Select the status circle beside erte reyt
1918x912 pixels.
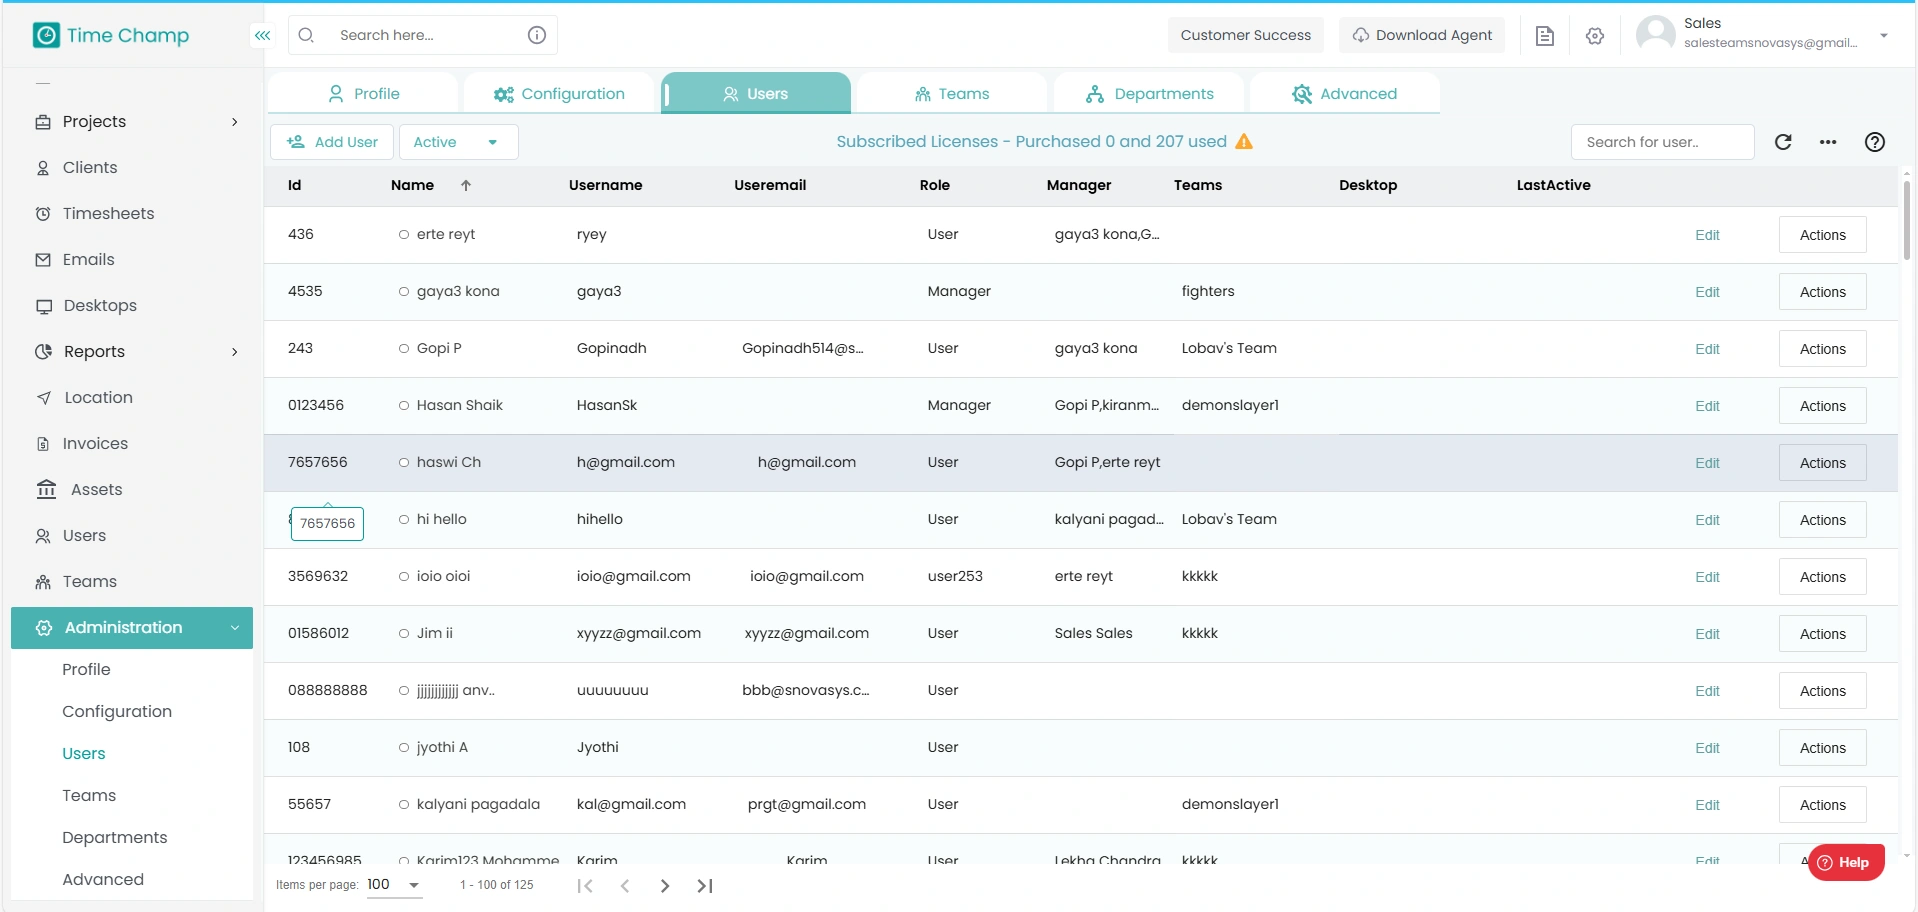pos(404,235)
